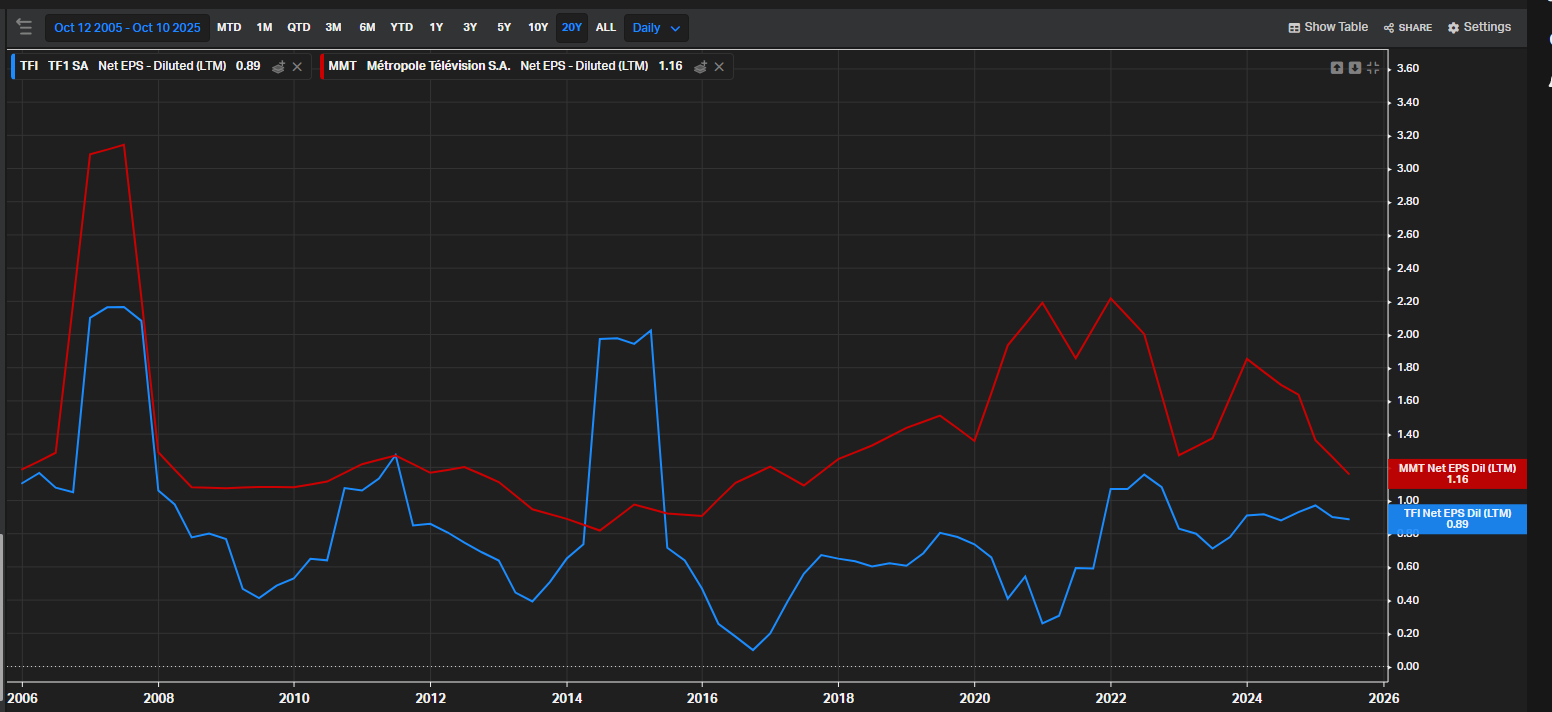Screen dimensions: 1552x712
Task: Select the ALL time range
Action: pos(606,27)
